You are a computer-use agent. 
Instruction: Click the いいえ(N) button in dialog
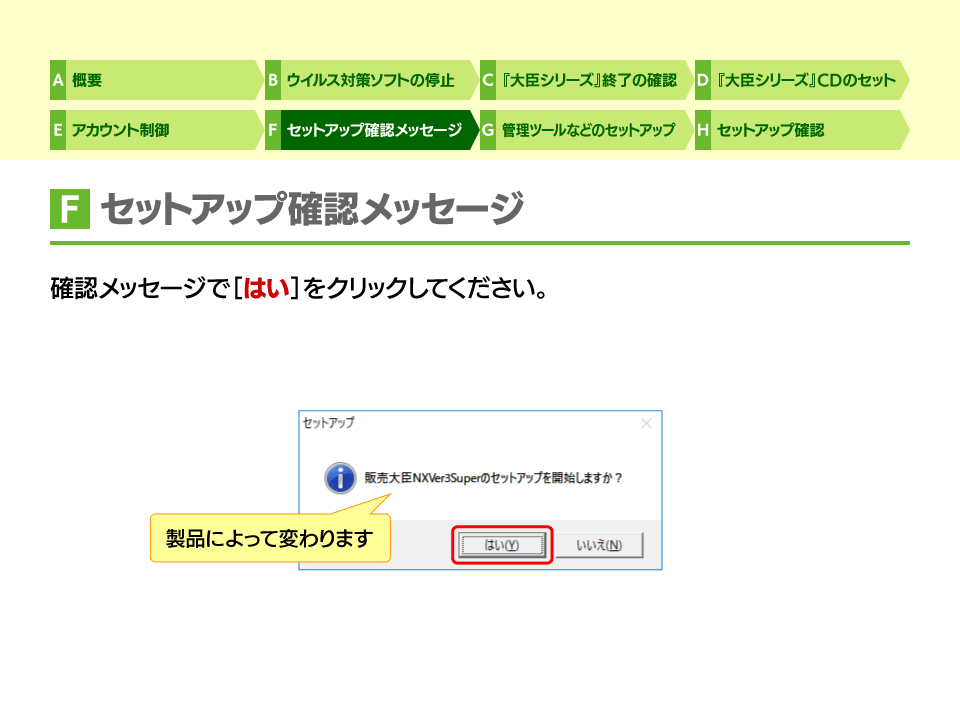tap(599, 545)
